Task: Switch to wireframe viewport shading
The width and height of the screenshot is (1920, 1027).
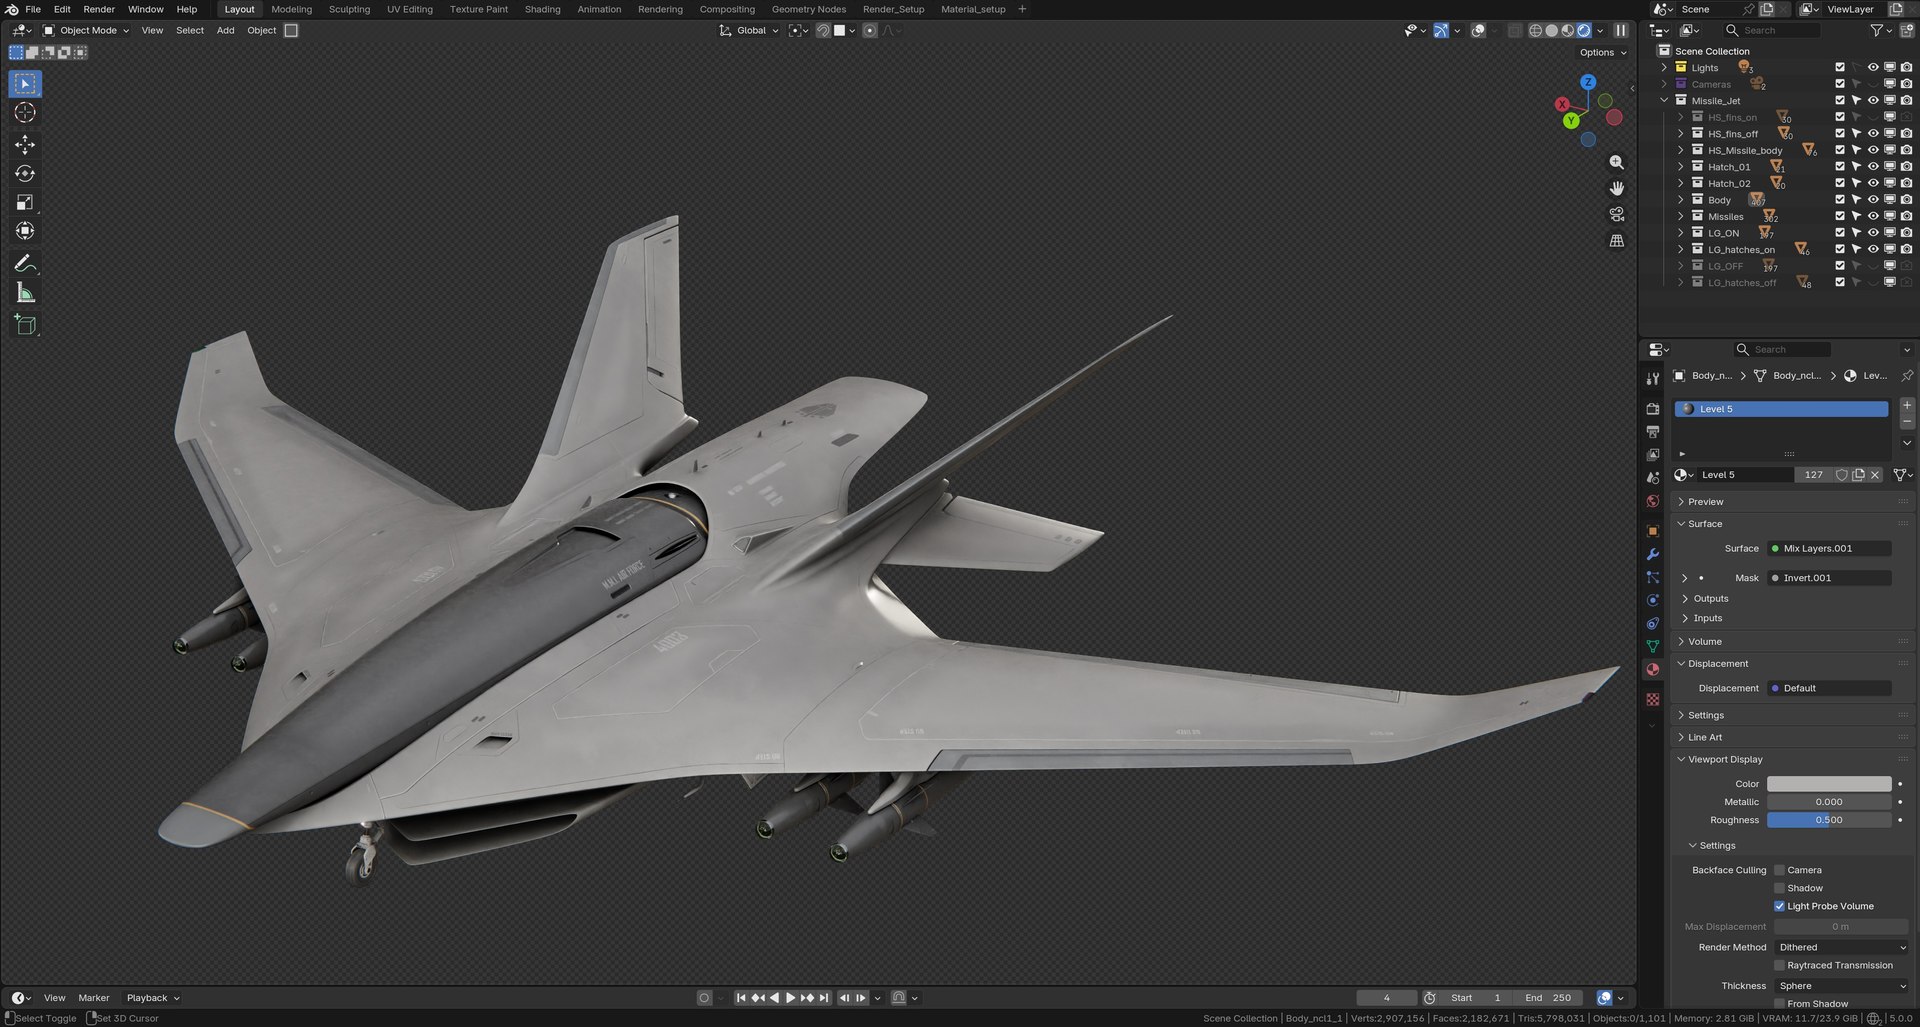Action: pyautogui.click(x=1535, y=31)
